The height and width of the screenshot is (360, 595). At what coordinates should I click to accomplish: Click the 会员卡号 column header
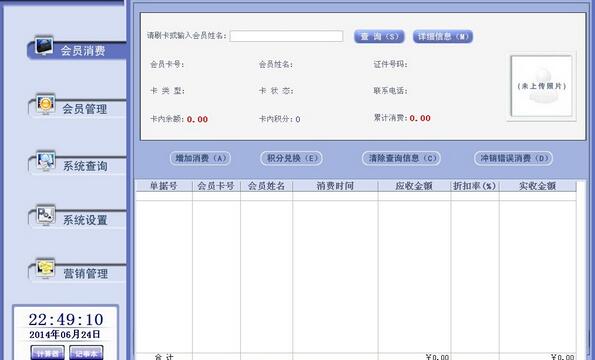(x=216, y=186)
